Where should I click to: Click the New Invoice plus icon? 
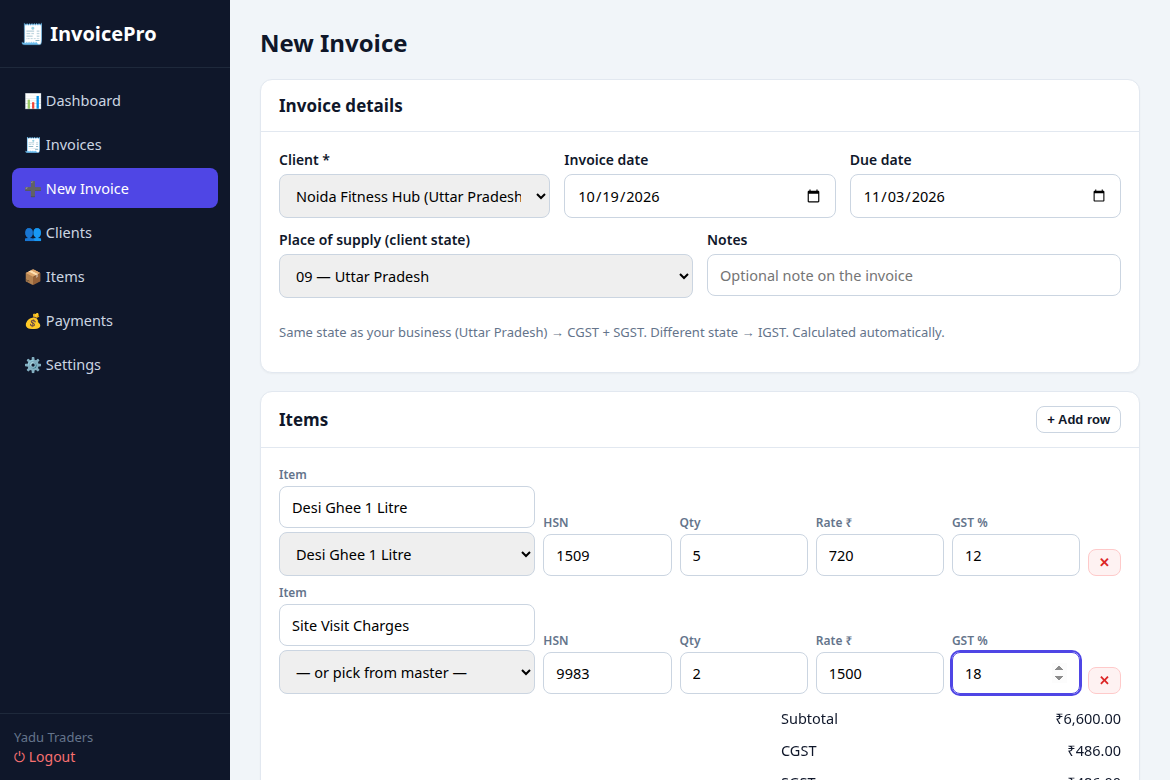pos(33,189)
